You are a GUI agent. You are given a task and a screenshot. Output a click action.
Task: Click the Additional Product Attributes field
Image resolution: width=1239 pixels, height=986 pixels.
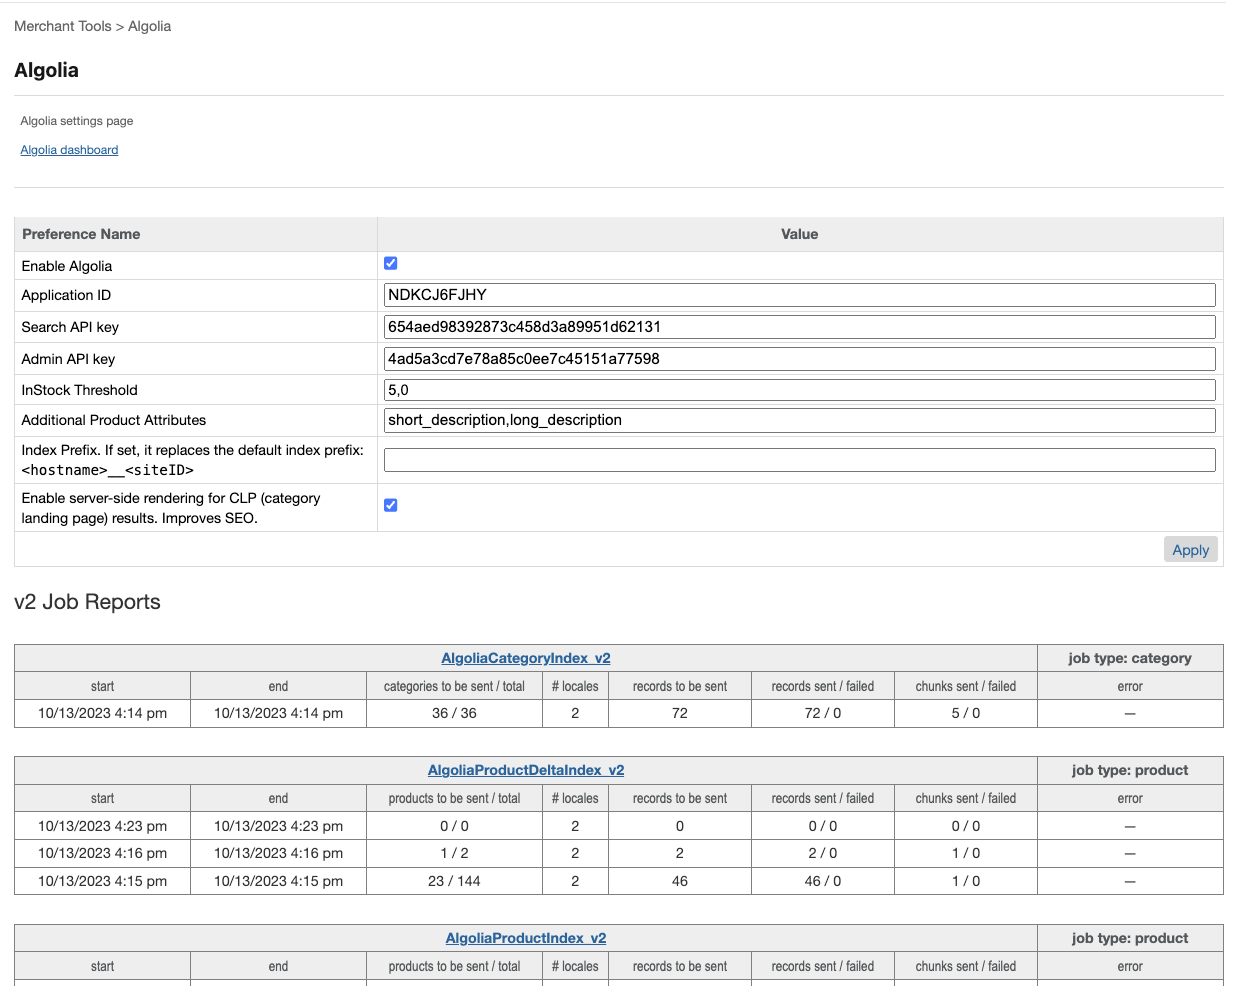click(x=800, y=420)
